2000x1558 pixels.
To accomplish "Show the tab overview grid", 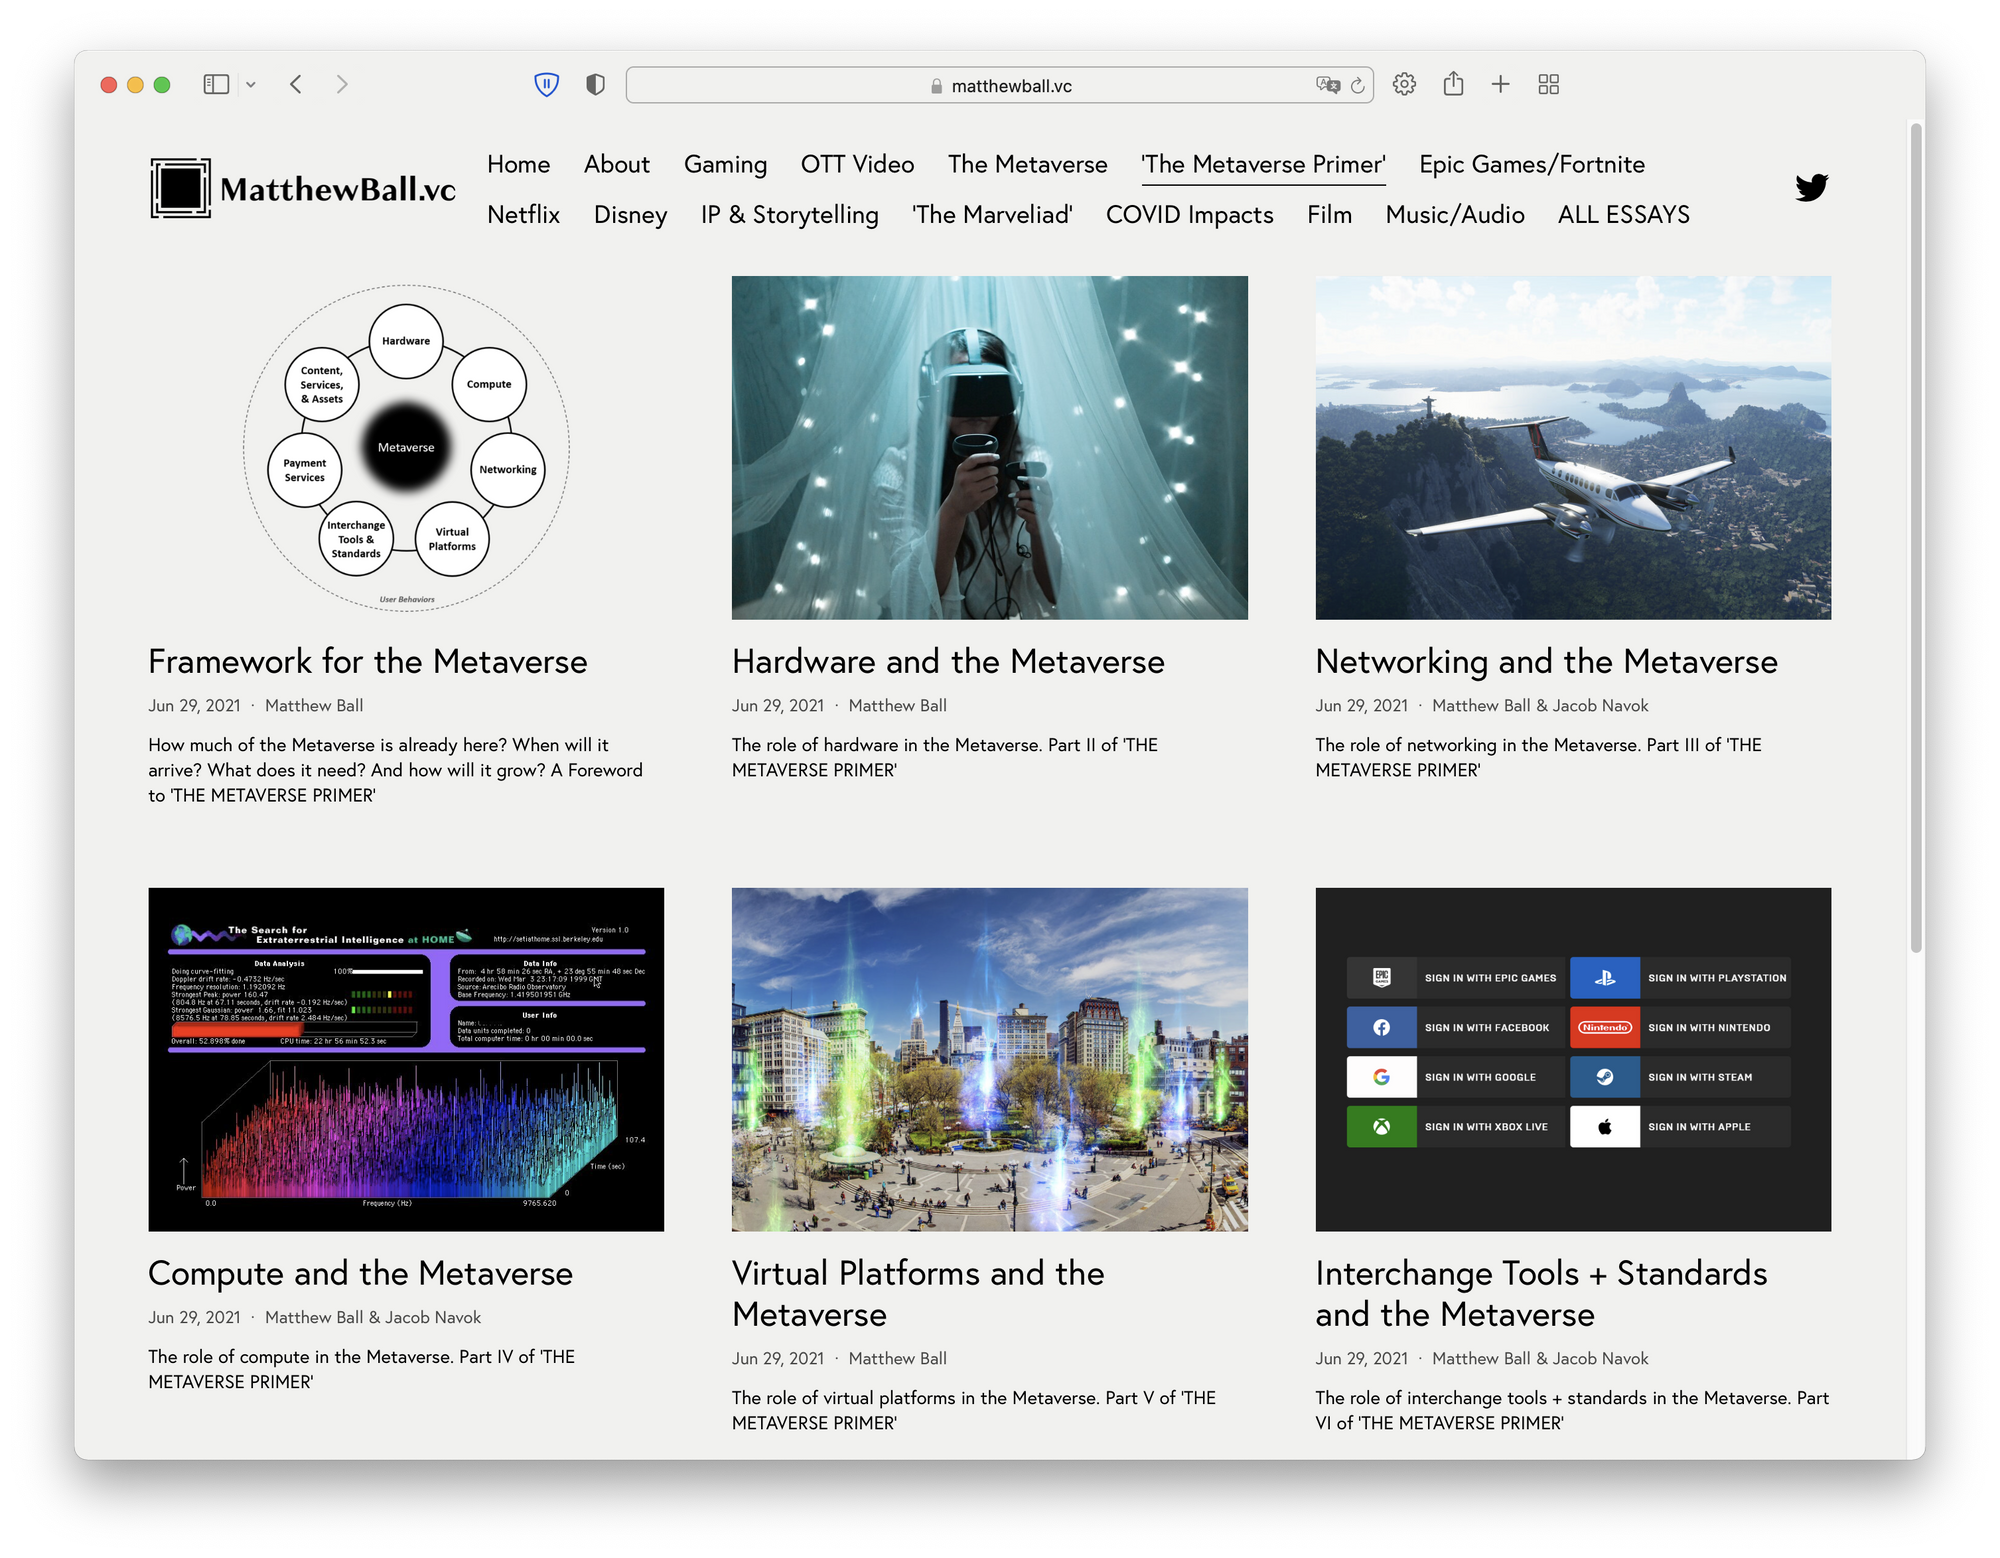I will click(x=1549, y=85).
